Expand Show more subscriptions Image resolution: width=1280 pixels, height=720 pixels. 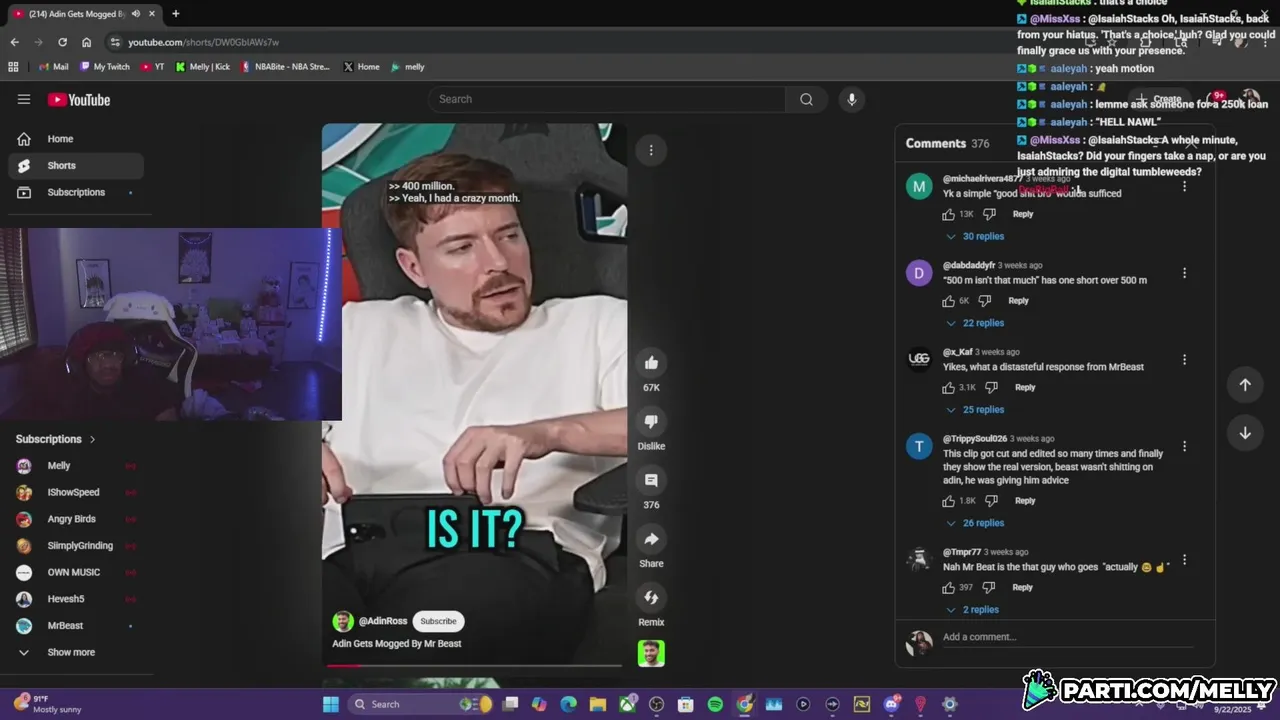tap(76, 652)
